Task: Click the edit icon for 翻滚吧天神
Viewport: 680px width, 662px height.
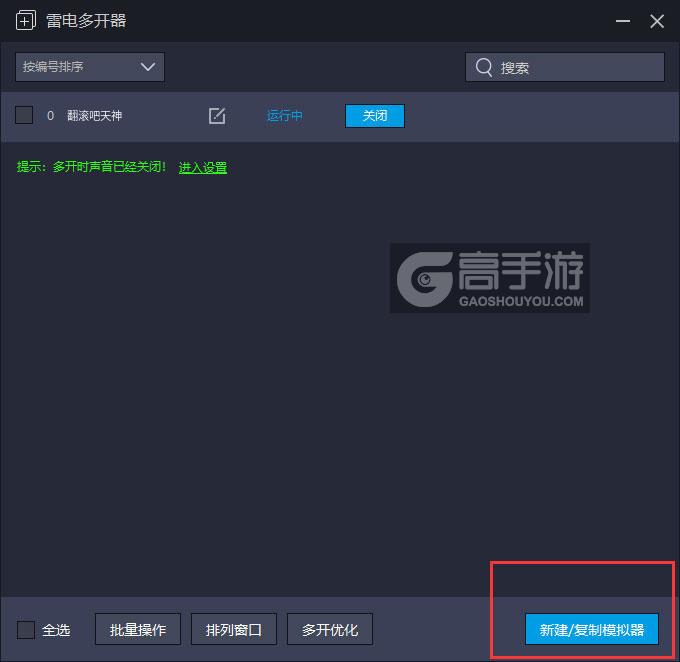Action: (217, 116)
